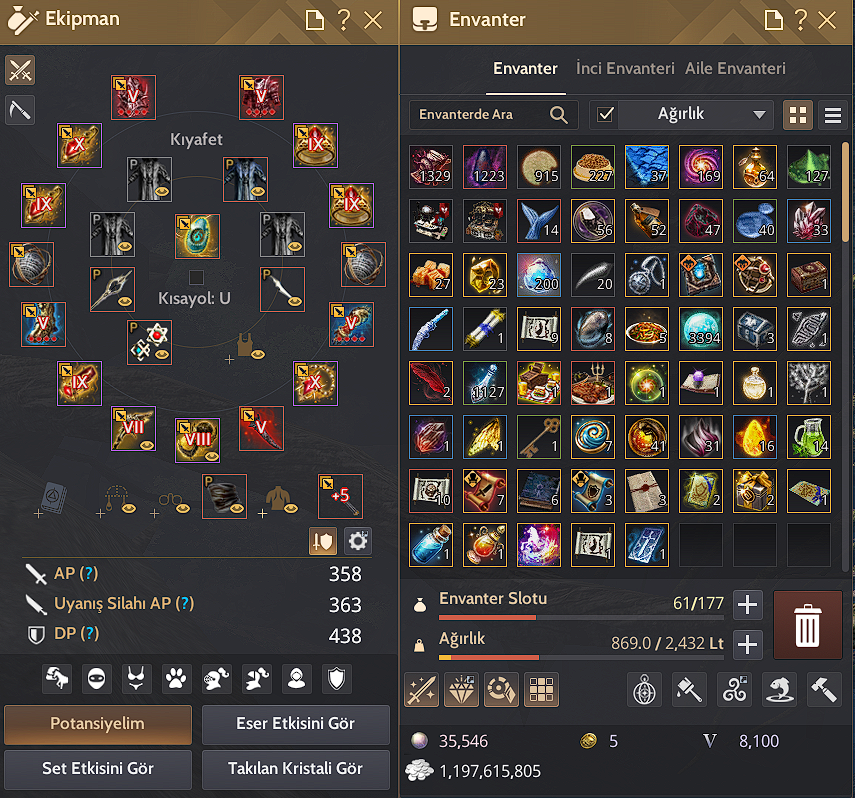This screenshot has height=798, width=855.
Task: Click the Takılan Kristali Gör button
Action: pos(296,769)
